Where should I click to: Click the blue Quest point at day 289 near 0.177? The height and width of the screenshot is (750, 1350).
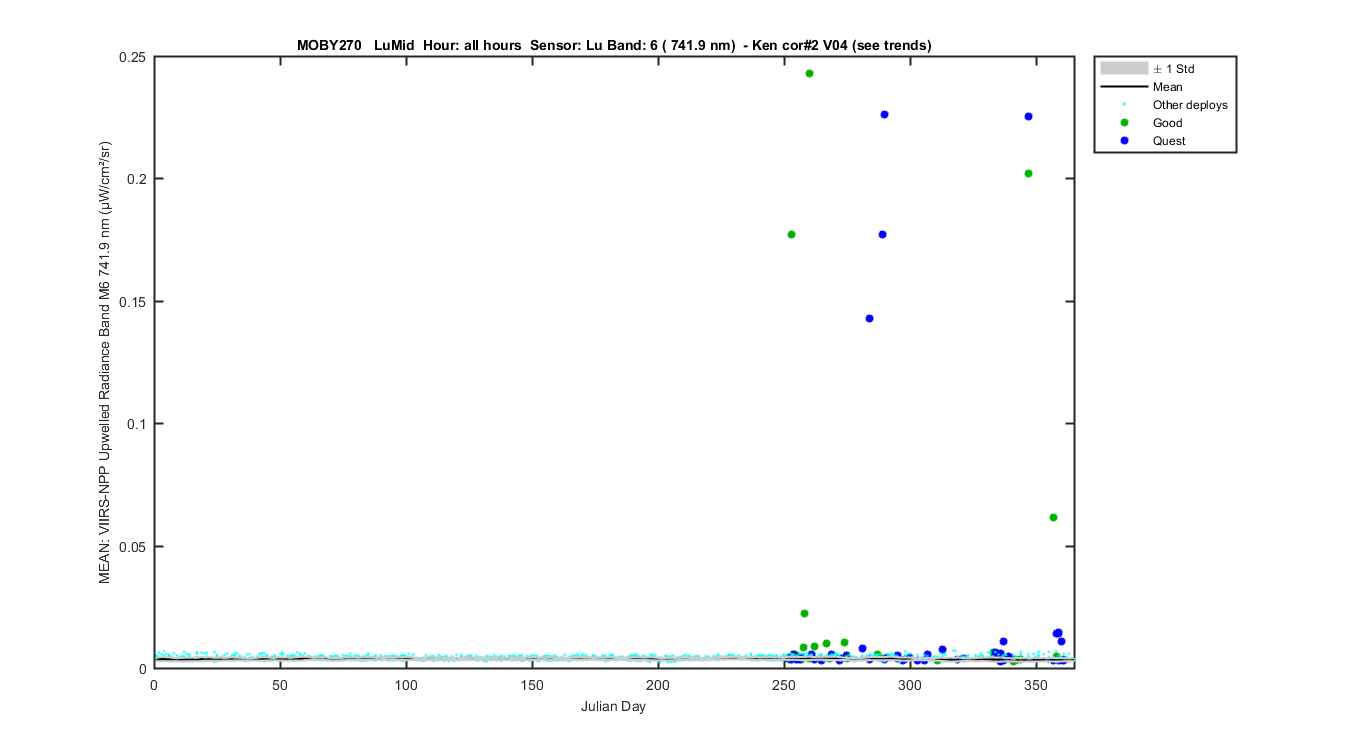(x=882, y=234)
